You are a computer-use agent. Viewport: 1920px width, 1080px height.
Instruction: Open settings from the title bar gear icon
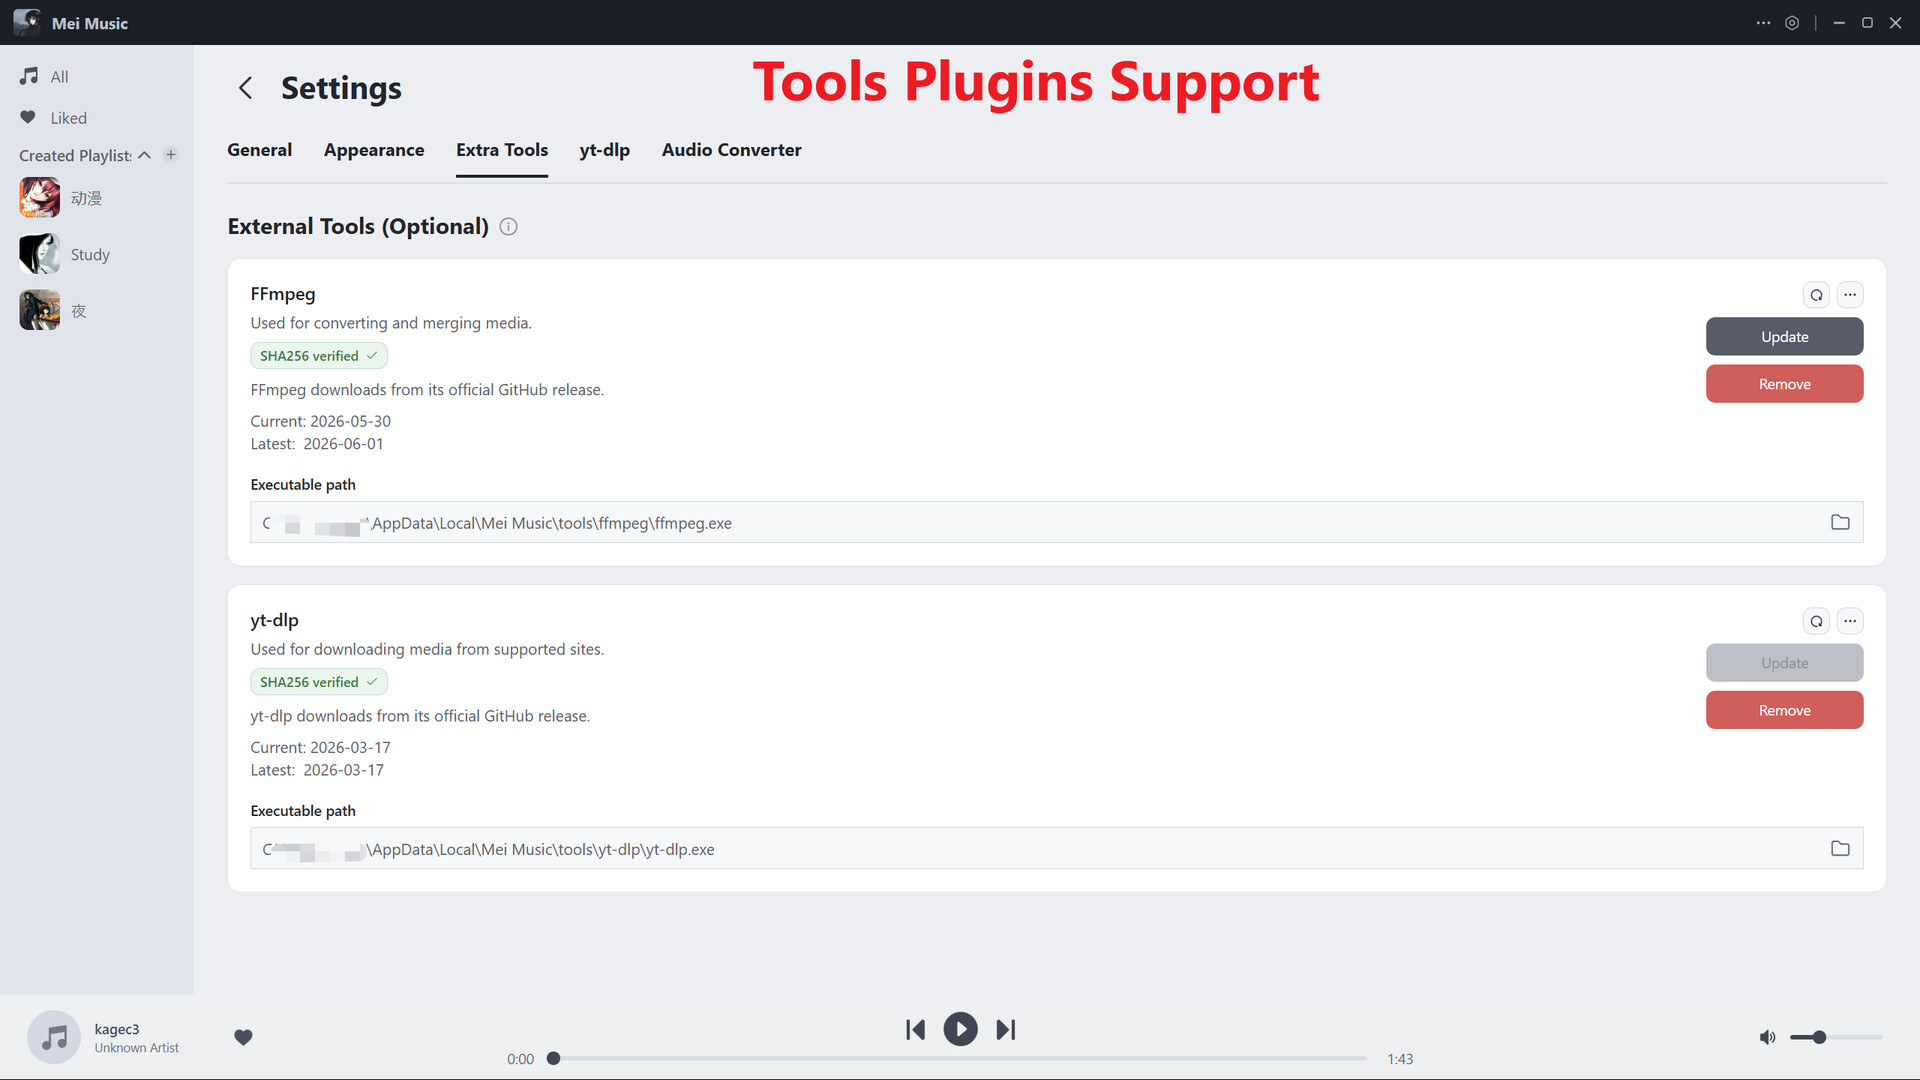click(x=1792, y=22)
